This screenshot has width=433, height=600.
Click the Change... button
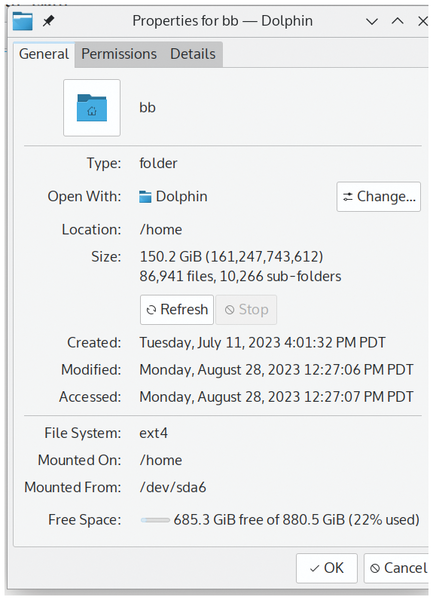pos(379,197)
